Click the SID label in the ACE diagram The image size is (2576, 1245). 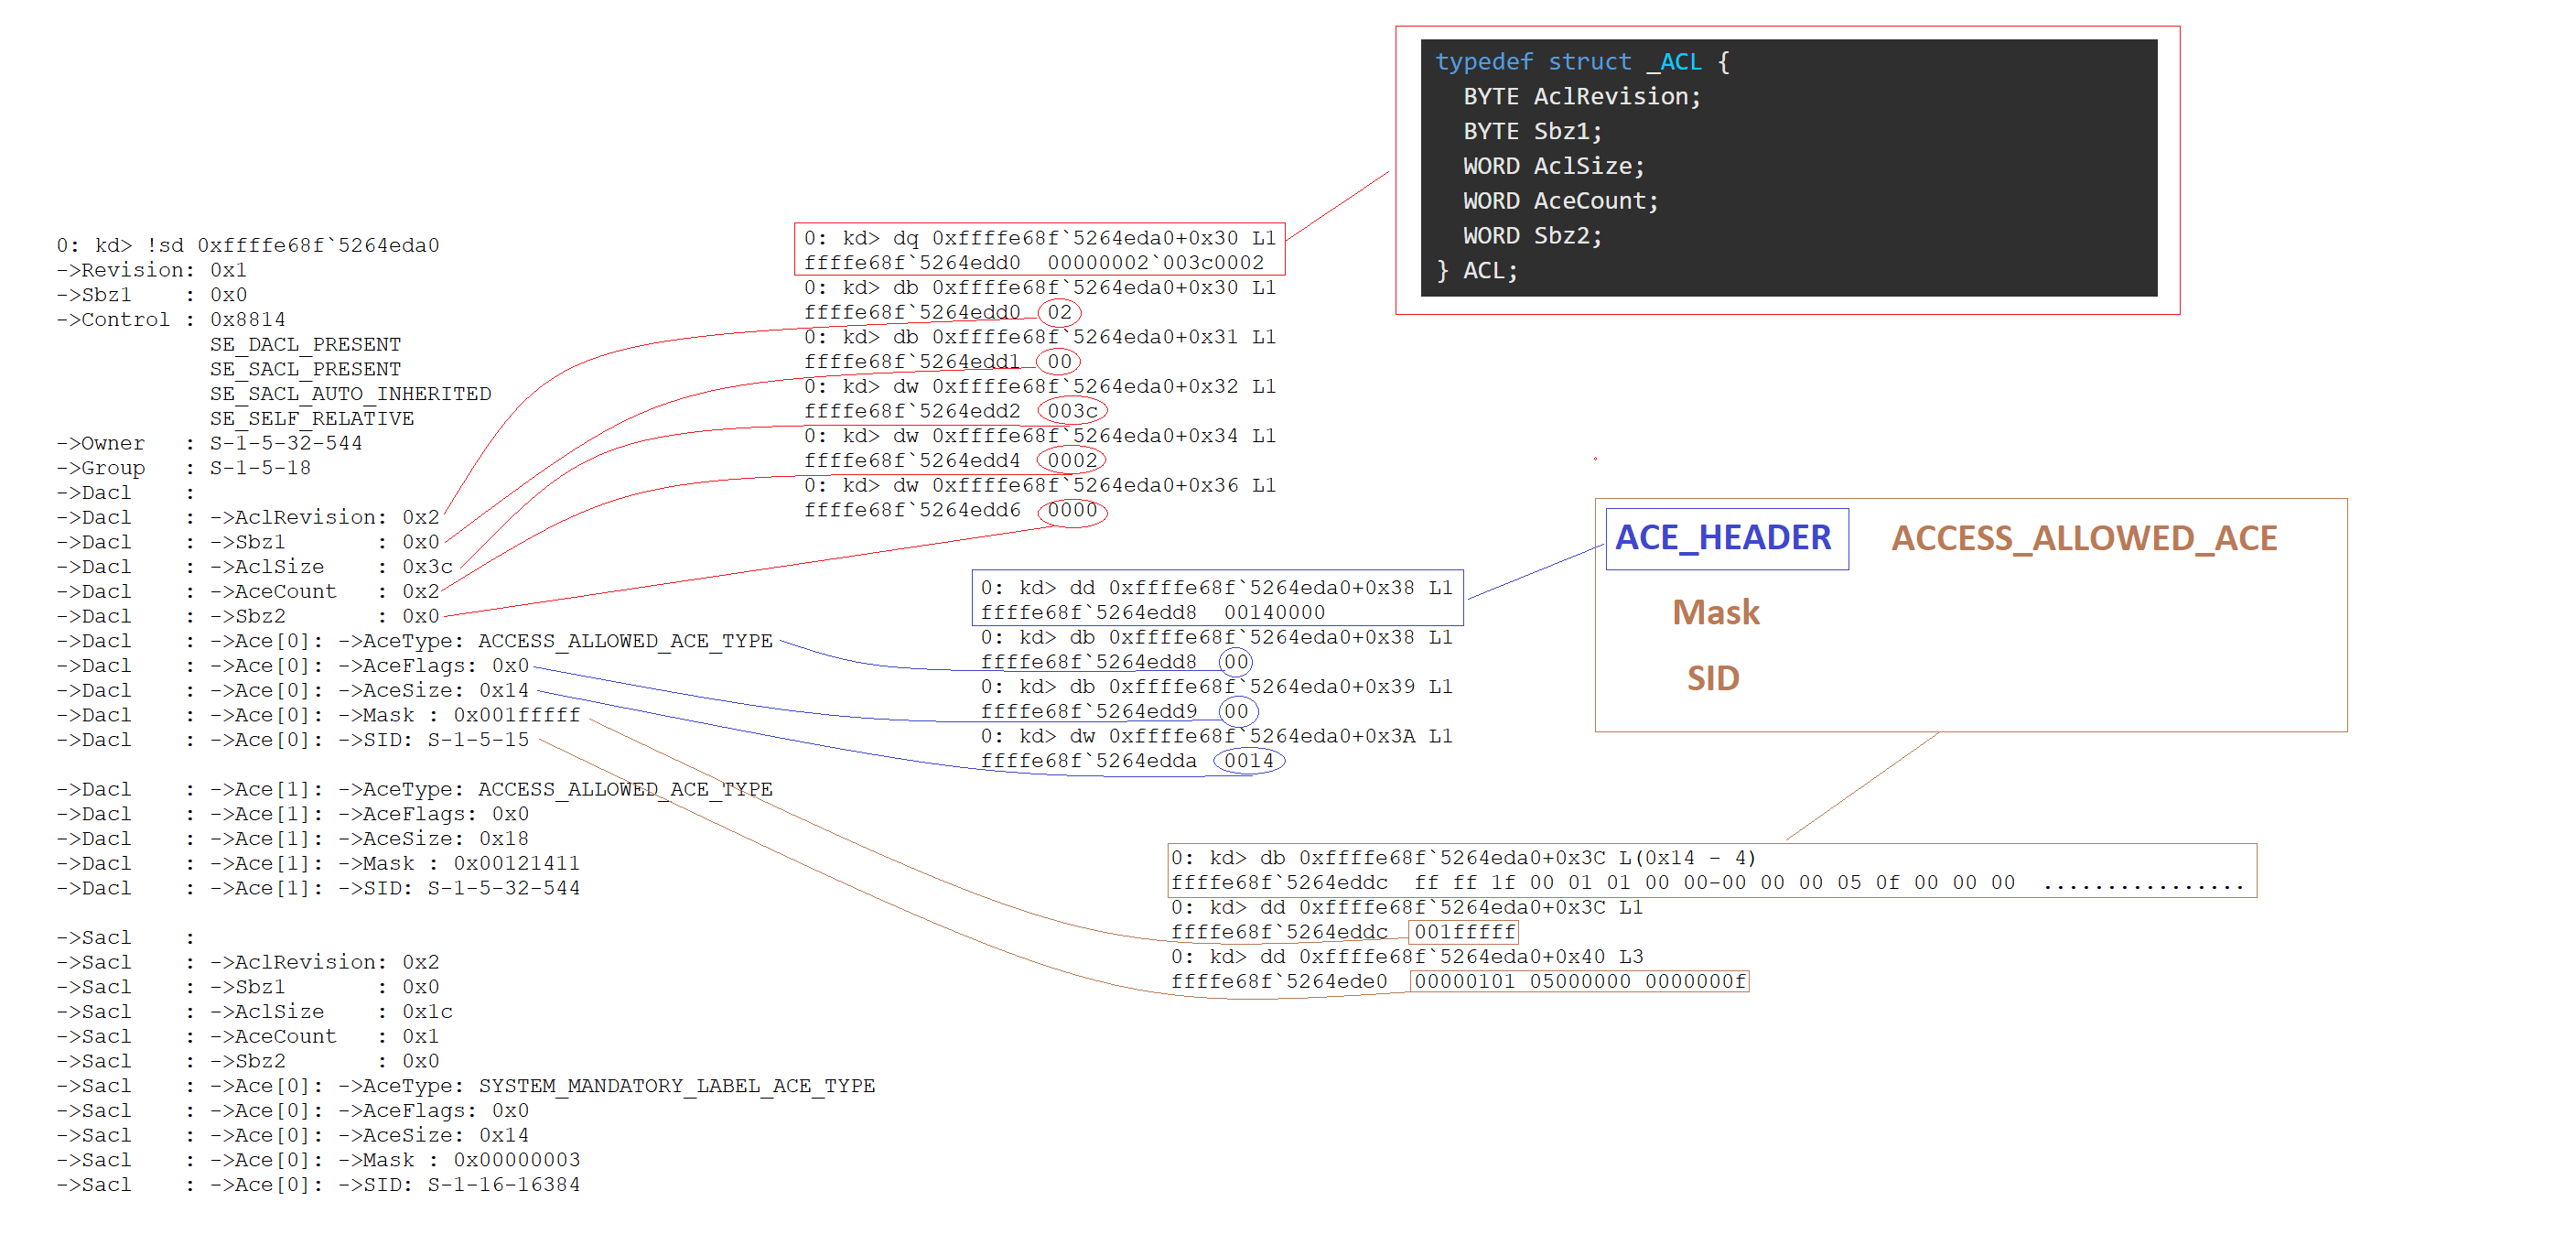click(1712, 679)
